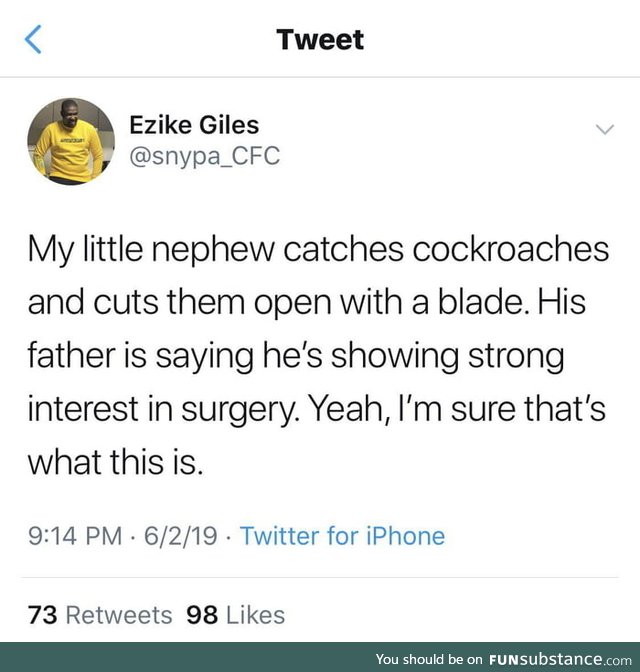Tap the number 98 beside Likes
640x672 pixels.
(202, 615)
